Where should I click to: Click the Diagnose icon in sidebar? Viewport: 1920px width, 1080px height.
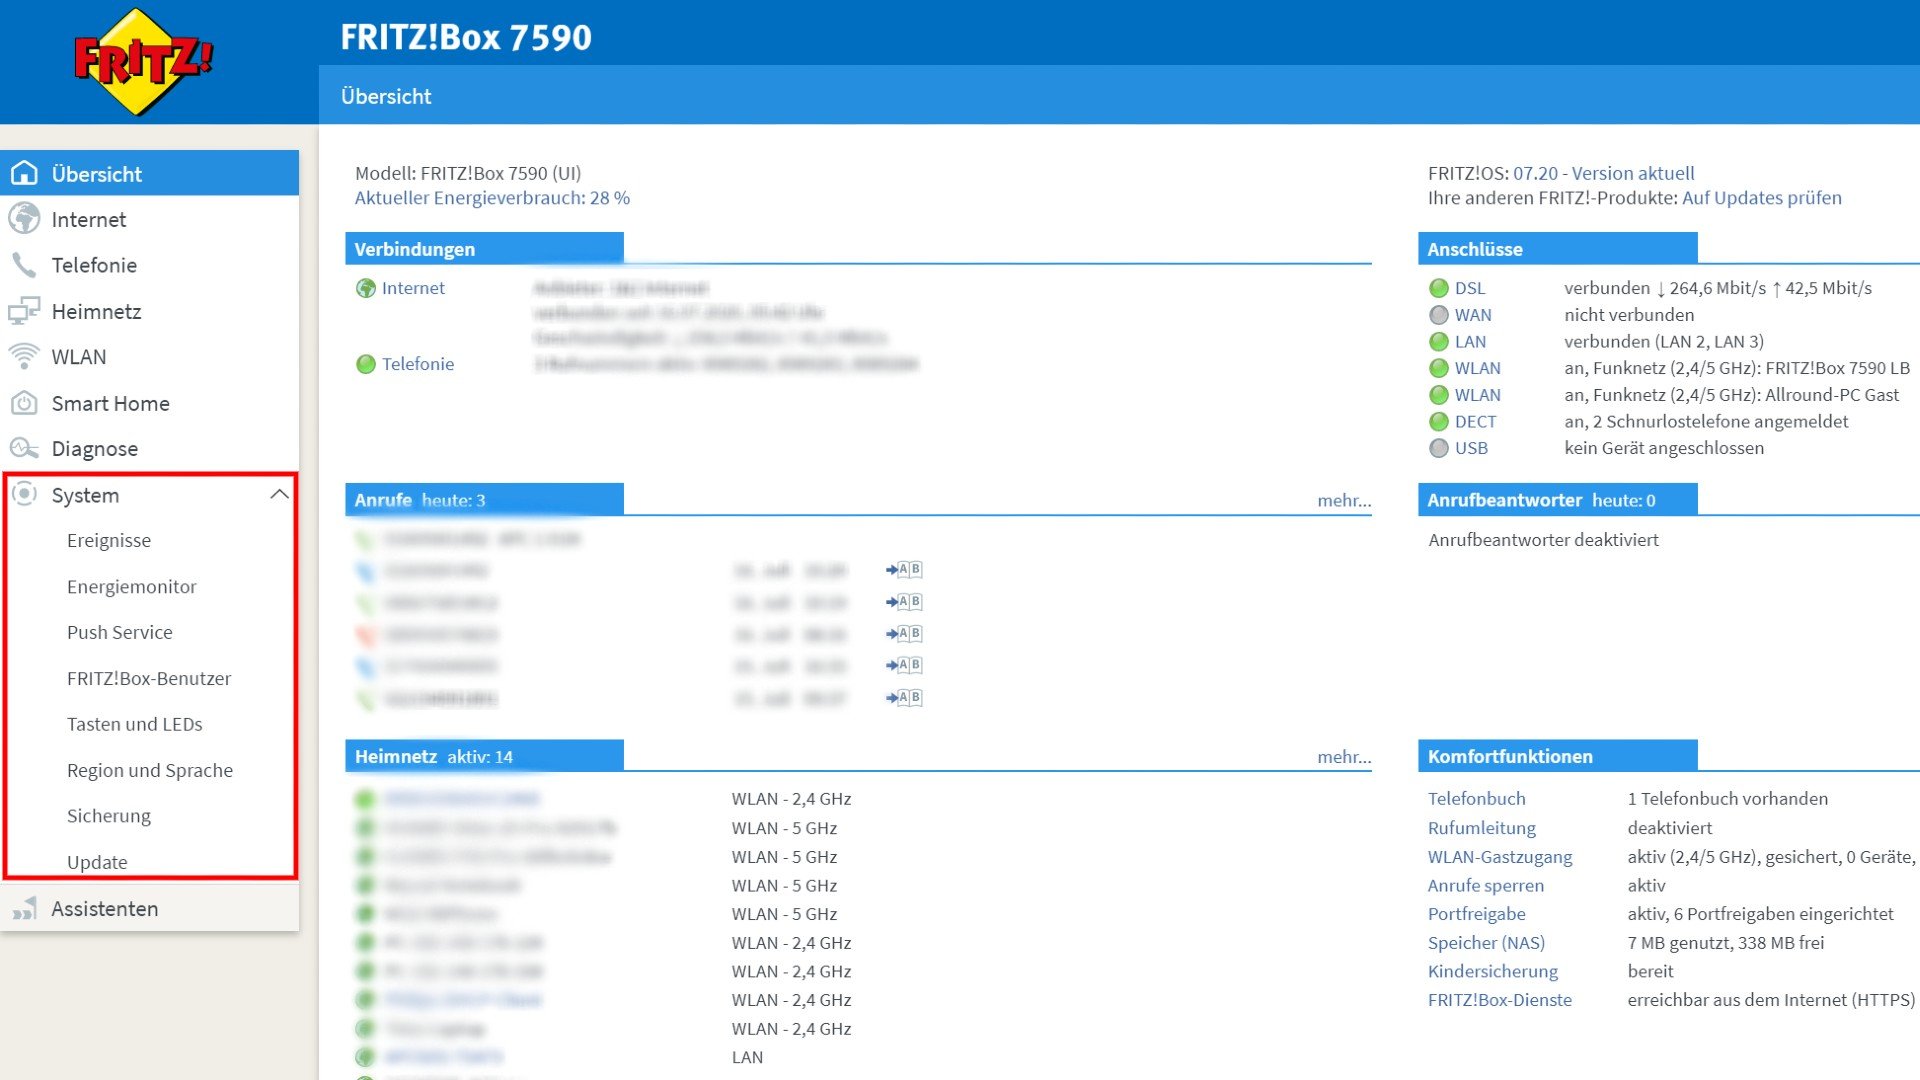(24, 449)
